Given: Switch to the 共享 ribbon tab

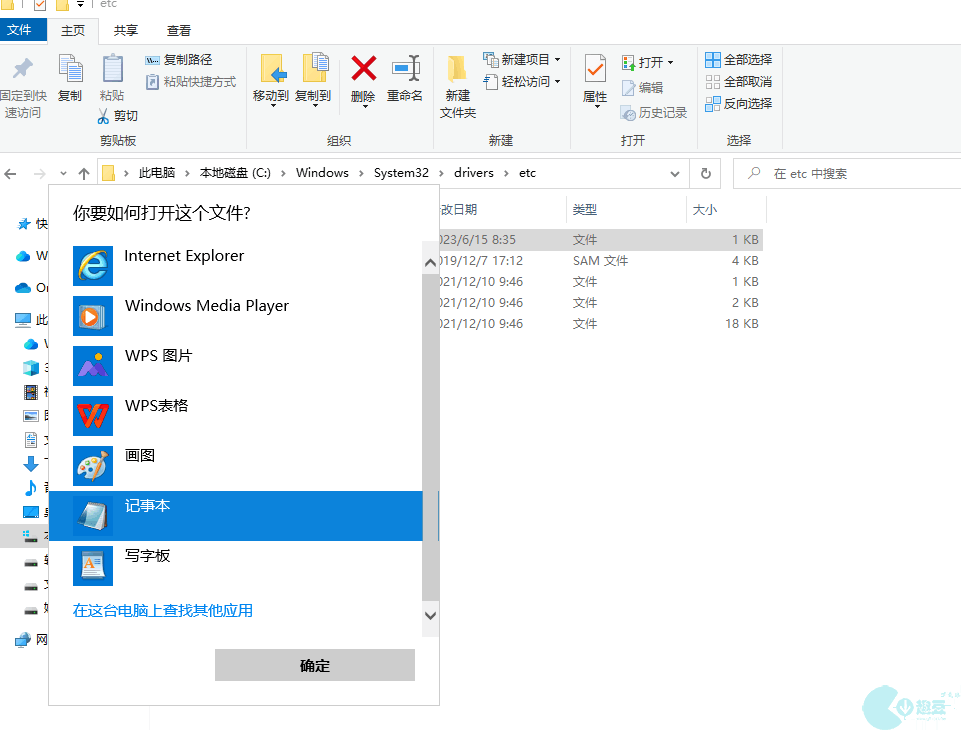Looking at the screenshot, I should click(126, 31).
